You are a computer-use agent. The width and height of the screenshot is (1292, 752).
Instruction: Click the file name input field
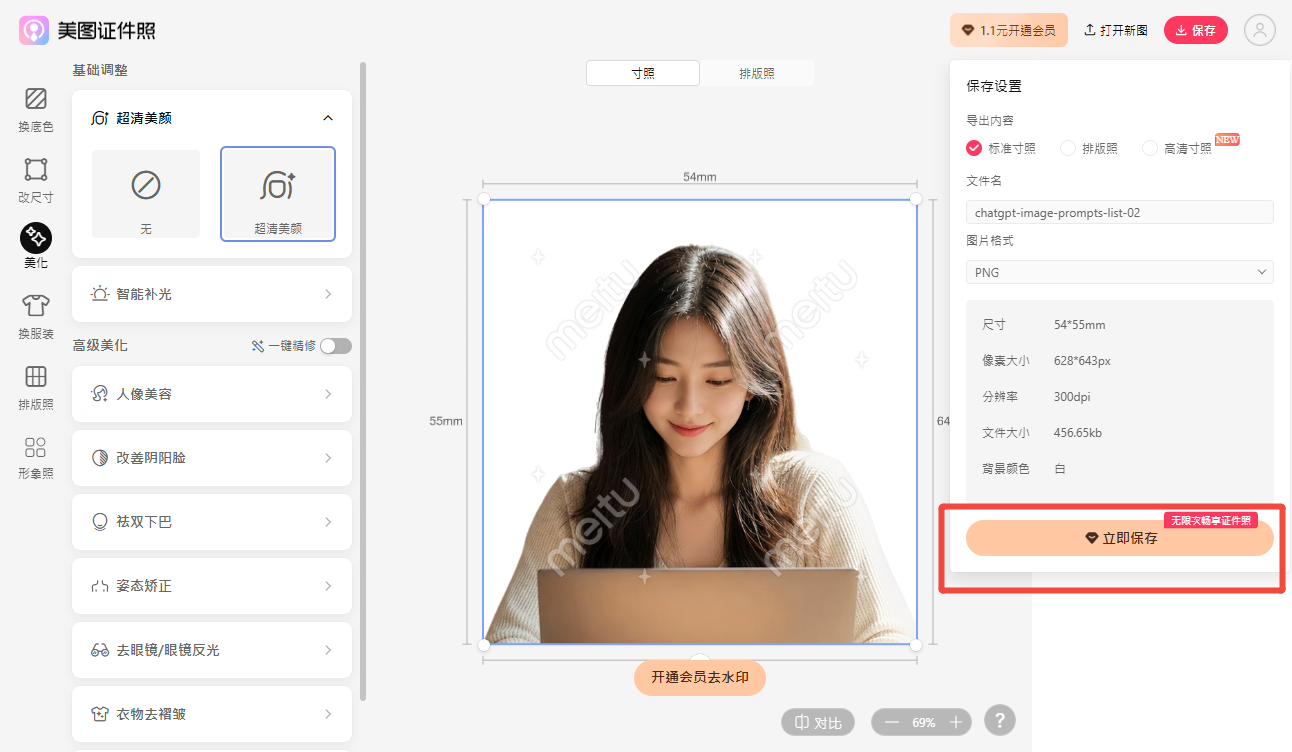click(x=1120, y=212)
